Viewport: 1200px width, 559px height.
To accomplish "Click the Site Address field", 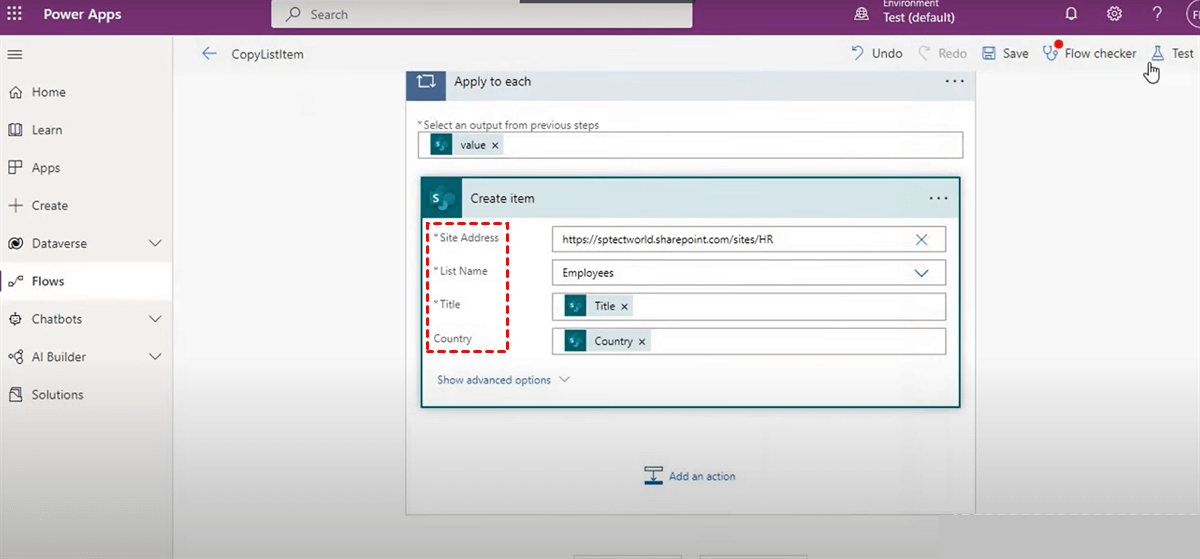I will click(x=748, y=240).
